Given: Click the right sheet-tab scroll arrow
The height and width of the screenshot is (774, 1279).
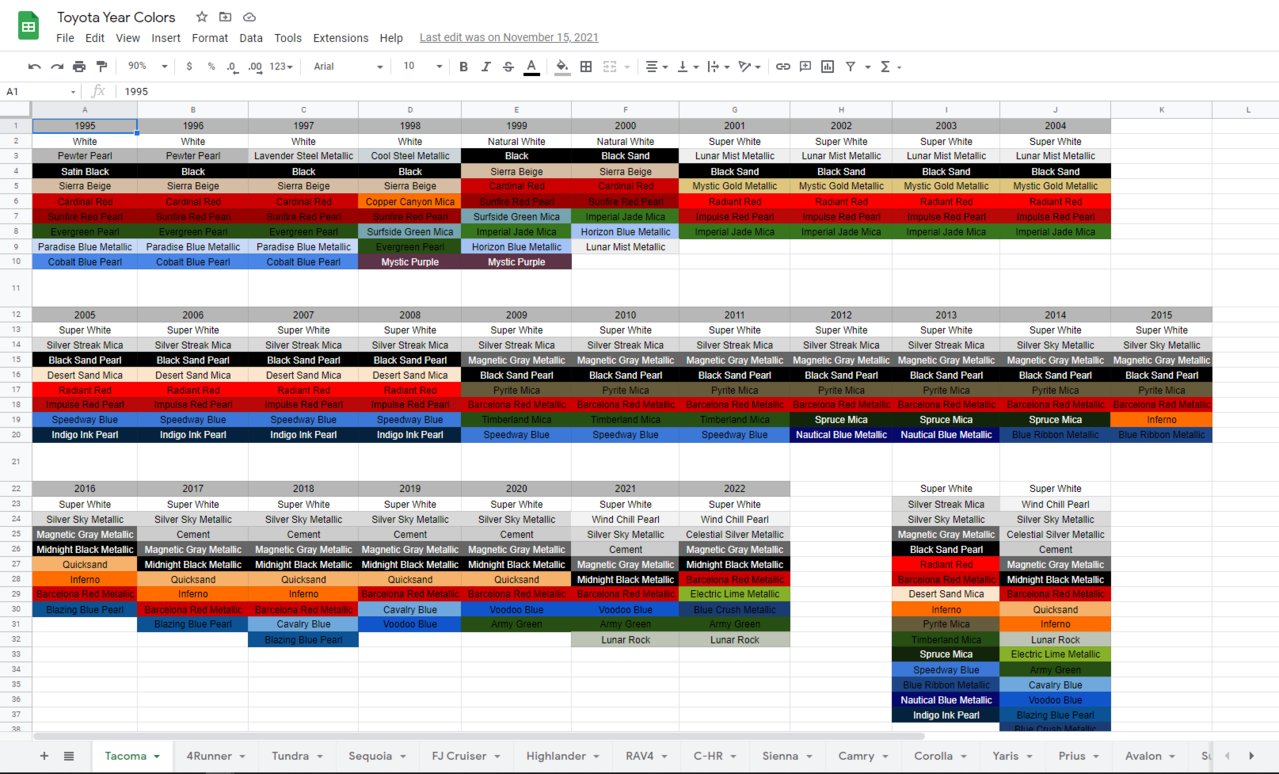Looking at the screenshot, I should pyautogui.click(x=1251, y=756).
